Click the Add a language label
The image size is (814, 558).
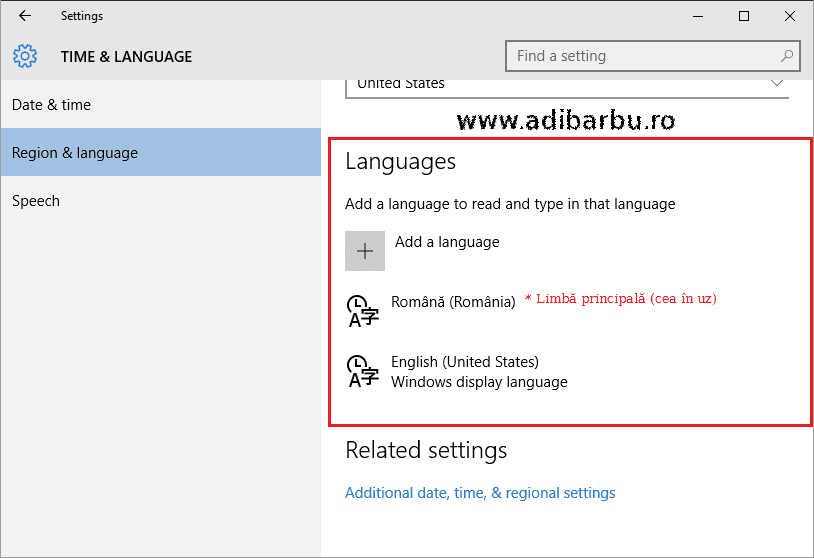(x=447, y=242)
